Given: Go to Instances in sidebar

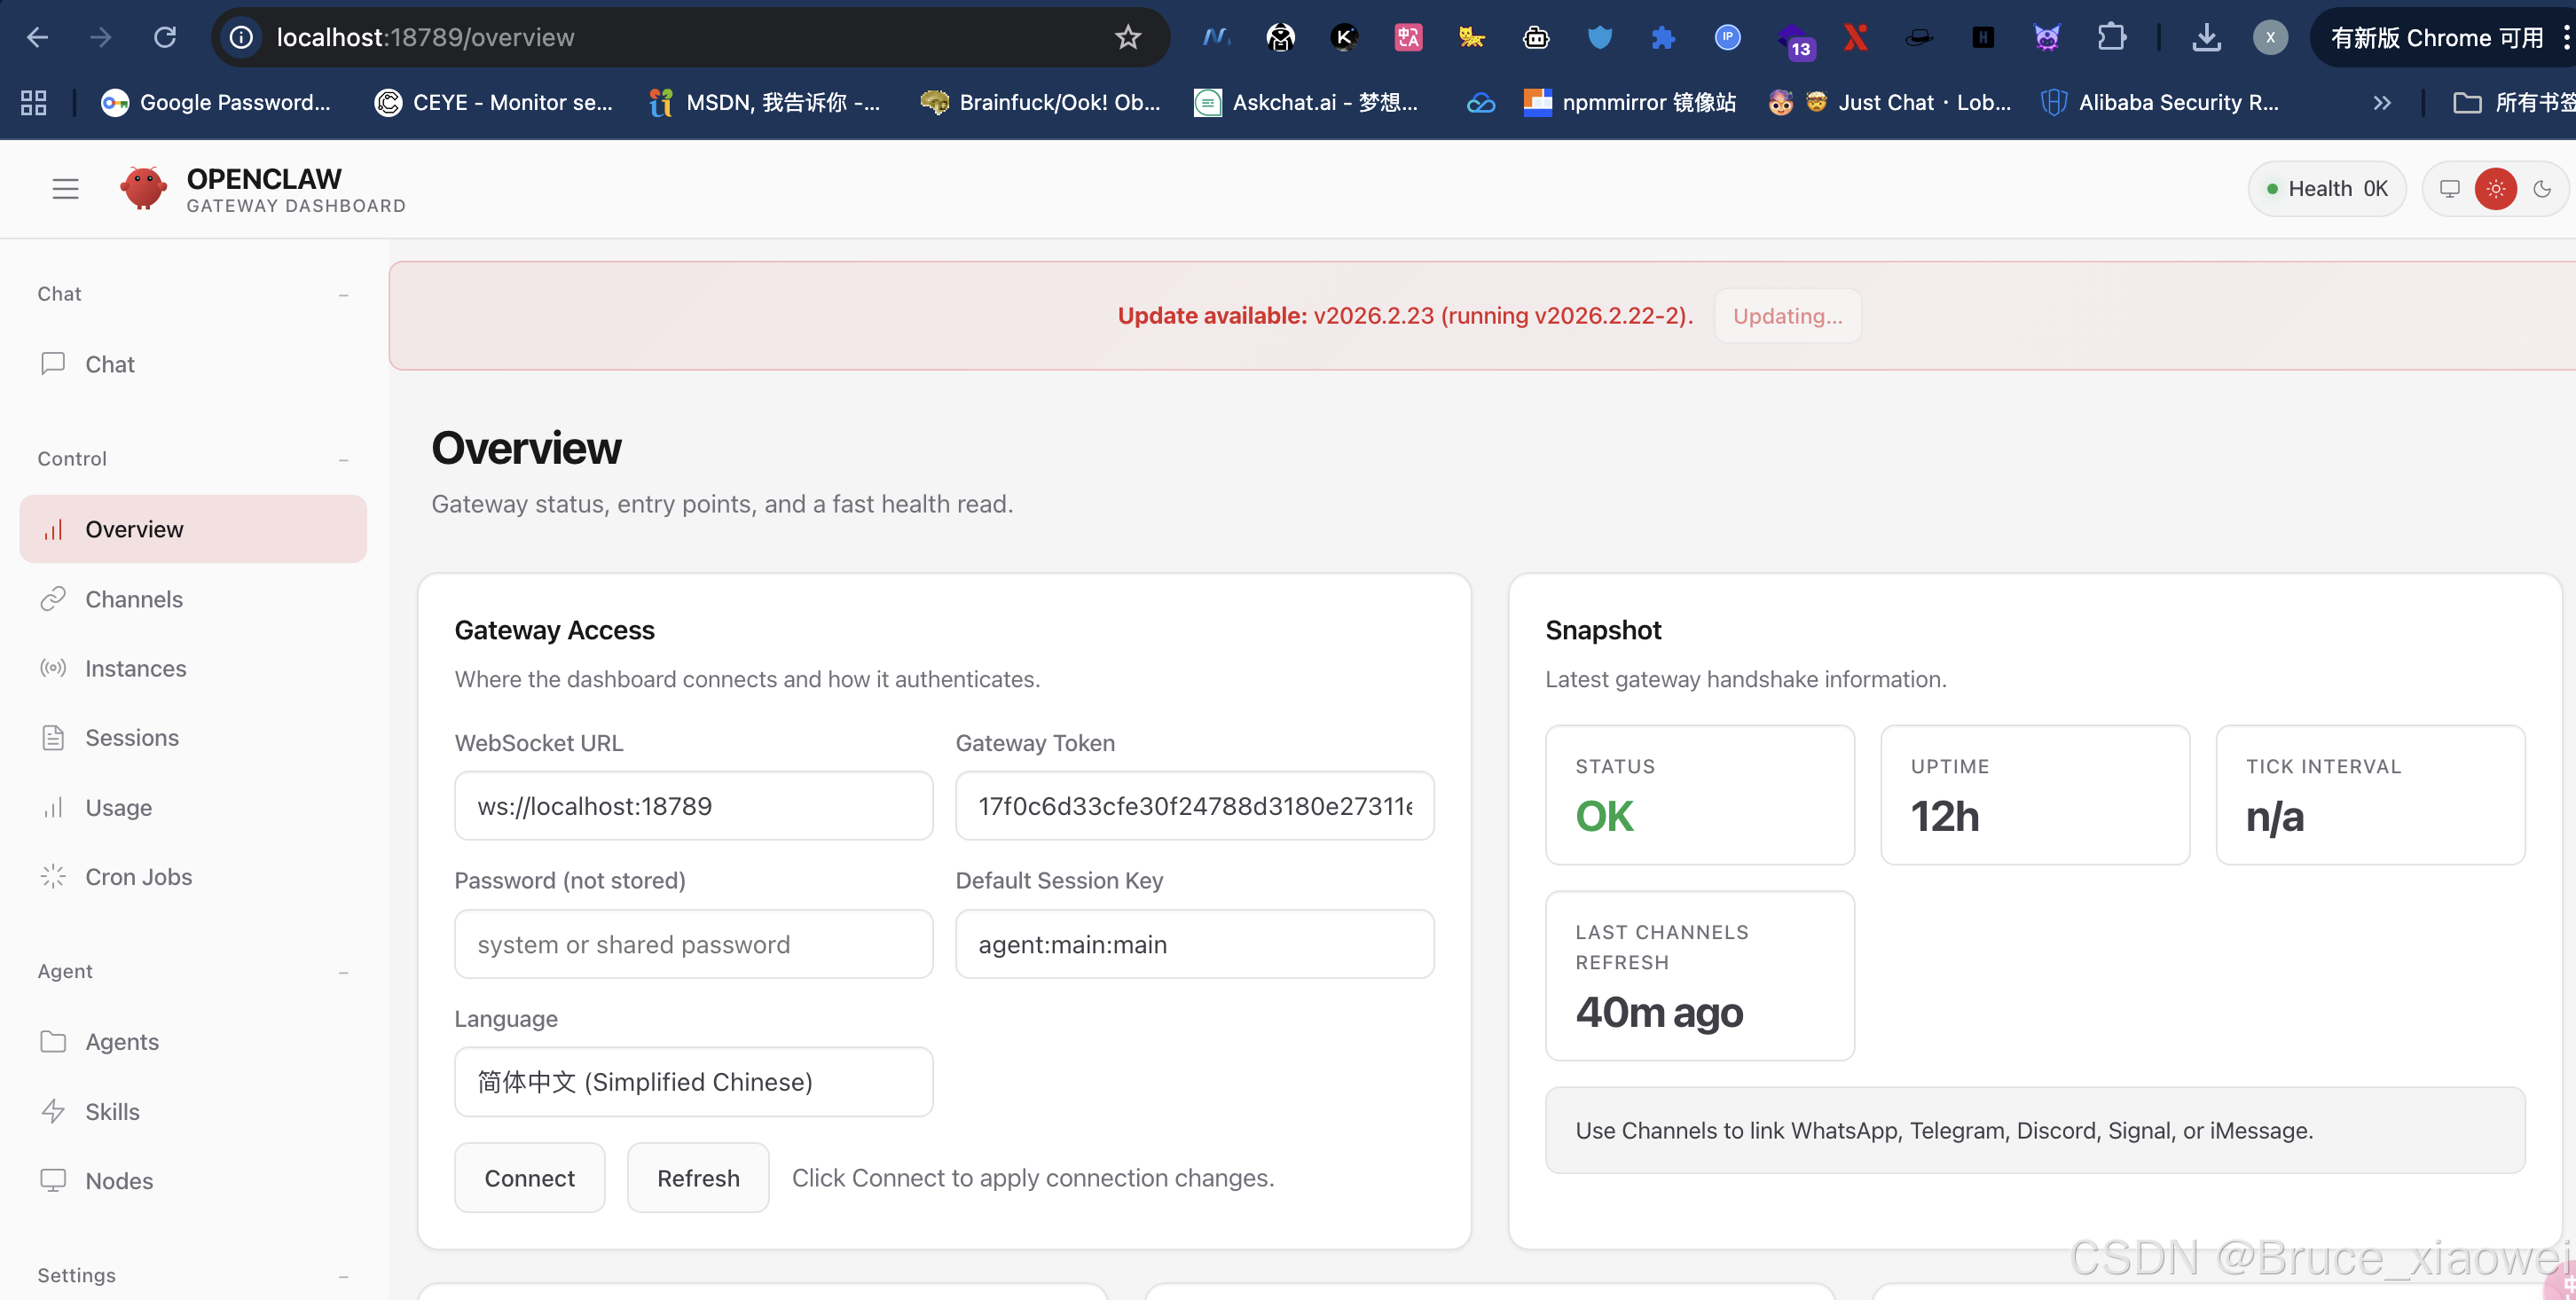Looking at the screenshot, I should pyautogui.click(x=135, y=668).
